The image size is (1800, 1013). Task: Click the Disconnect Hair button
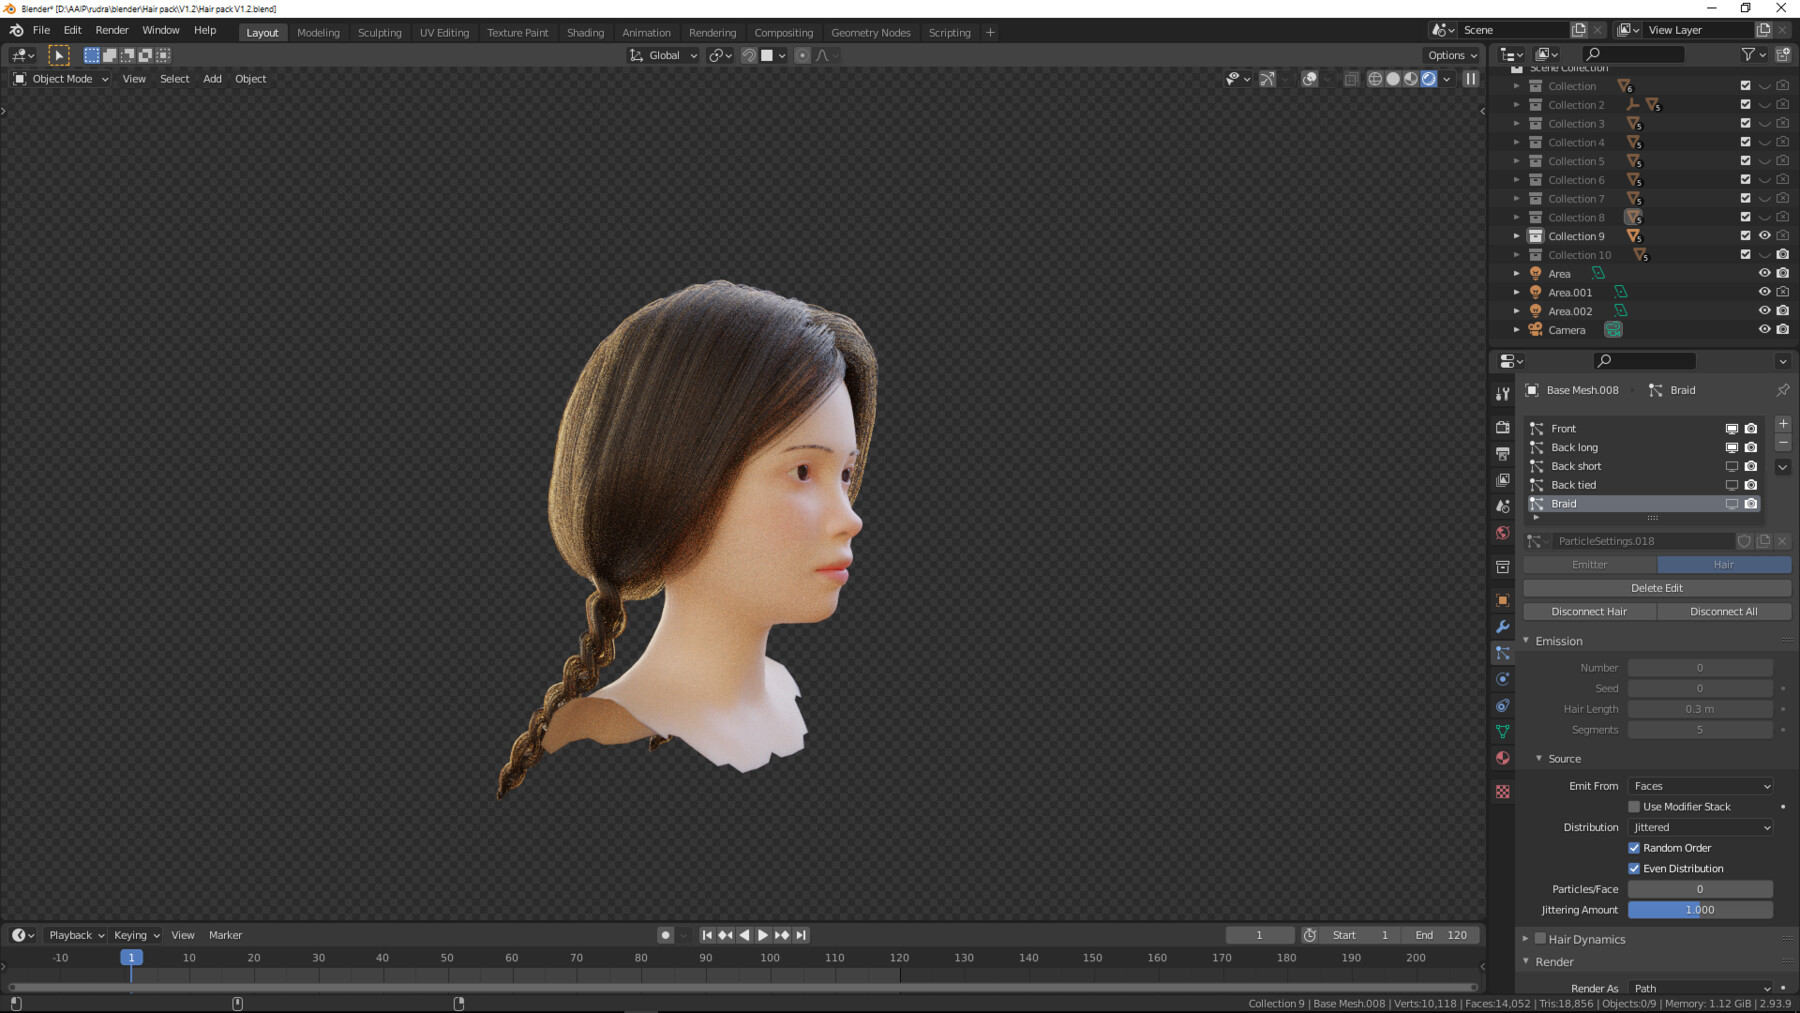[x=1589, y=611]
